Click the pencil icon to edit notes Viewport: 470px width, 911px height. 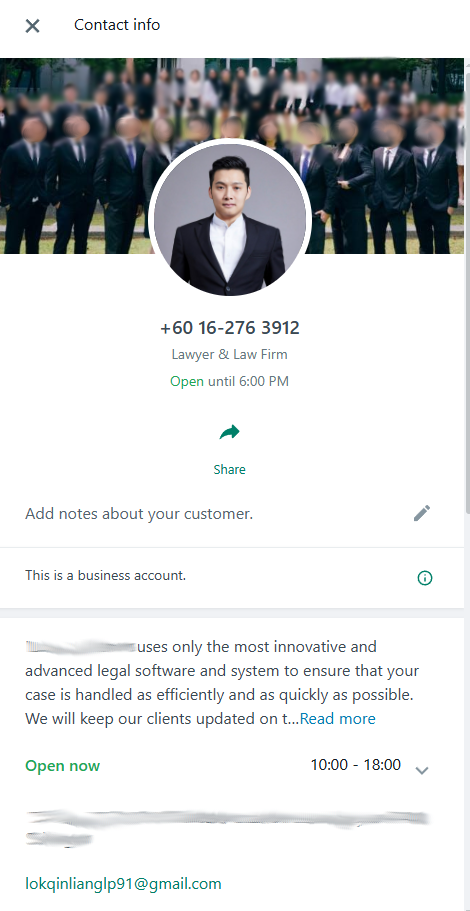click(x=422, y=513)
